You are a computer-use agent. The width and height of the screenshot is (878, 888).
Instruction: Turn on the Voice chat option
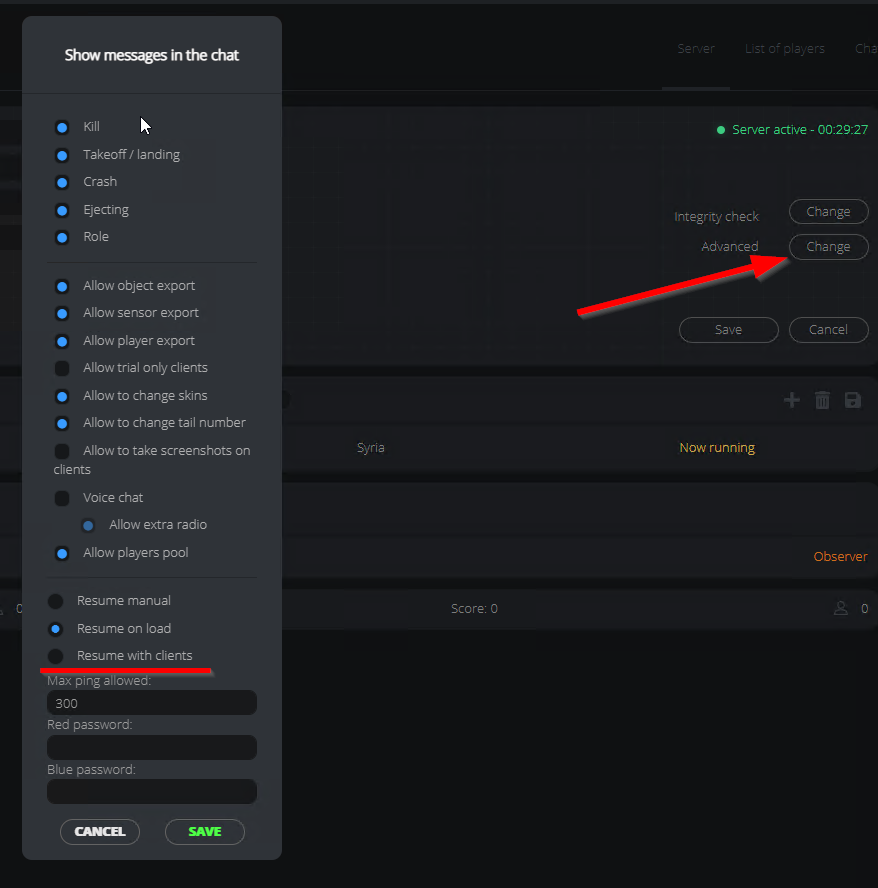pos(62,498)
